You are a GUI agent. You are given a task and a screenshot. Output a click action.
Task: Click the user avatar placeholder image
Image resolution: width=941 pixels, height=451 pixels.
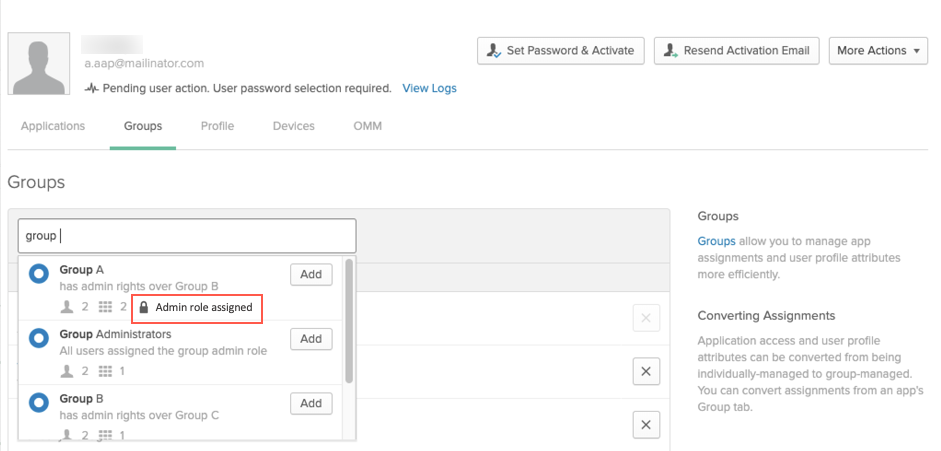(38, 64)
